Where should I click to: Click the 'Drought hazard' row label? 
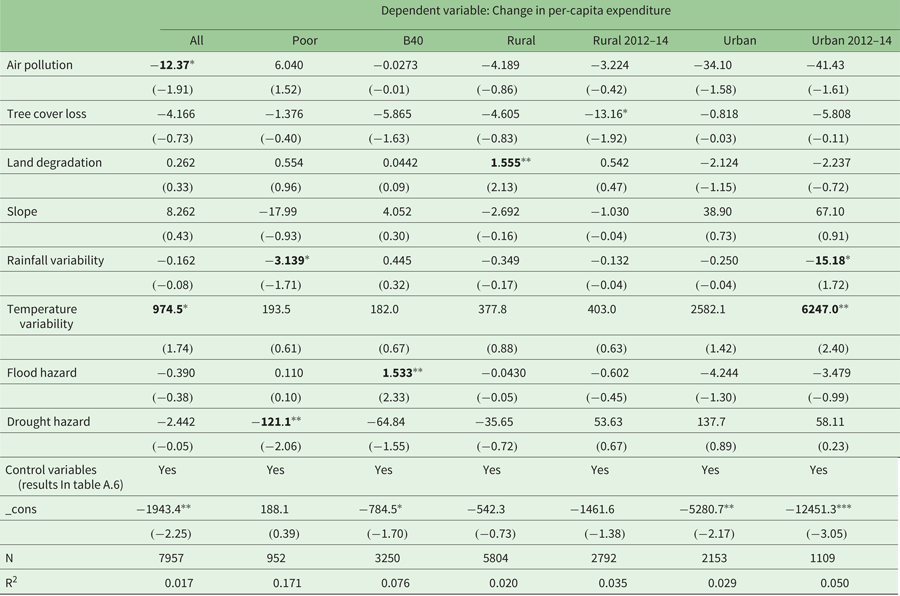point(48,421)
